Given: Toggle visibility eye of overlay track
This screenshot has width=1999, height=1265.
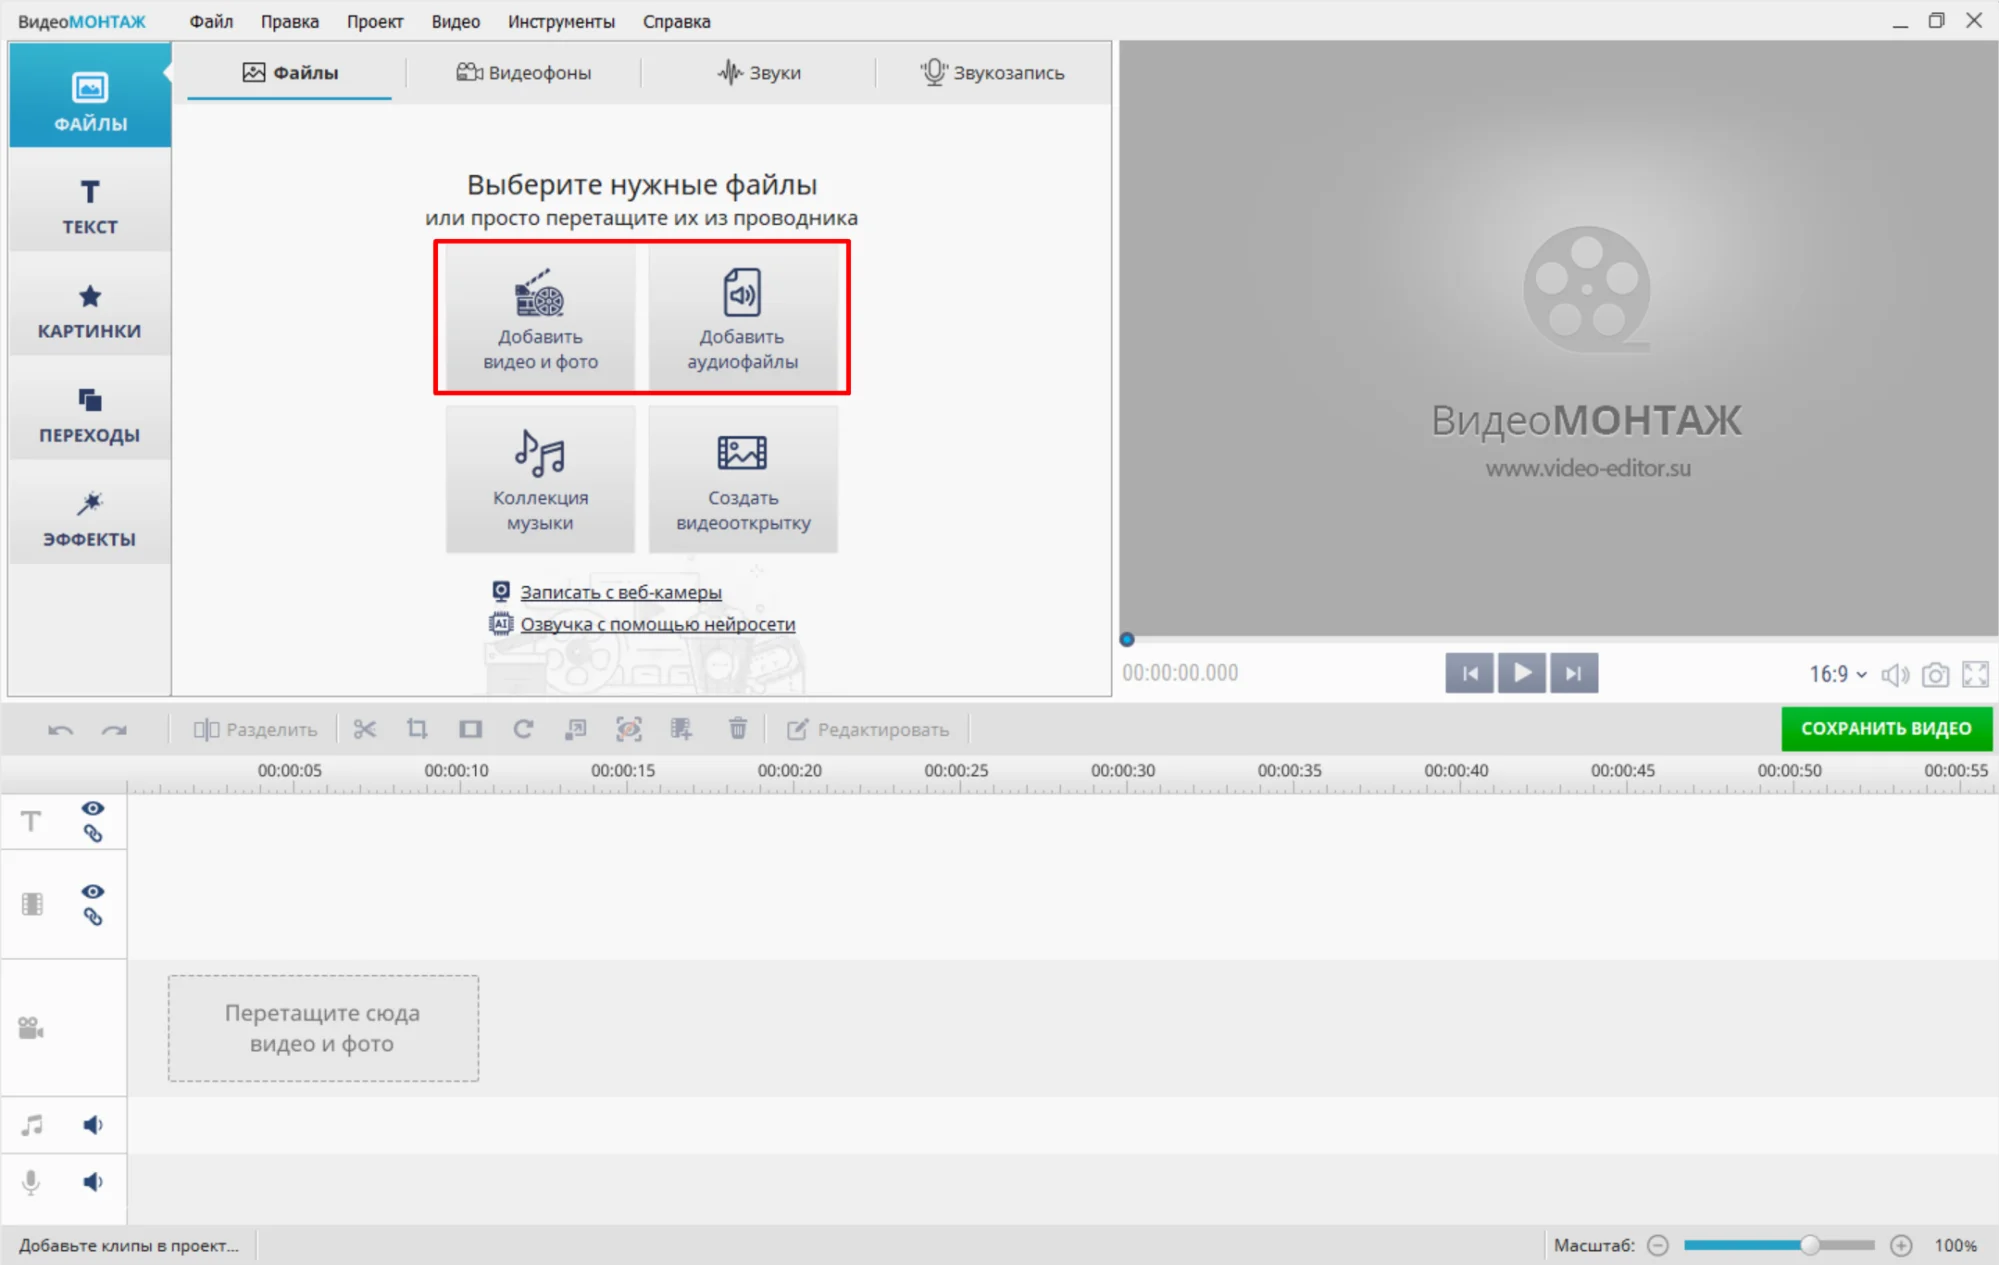Looking at the screenshot, I should [93, 891].
